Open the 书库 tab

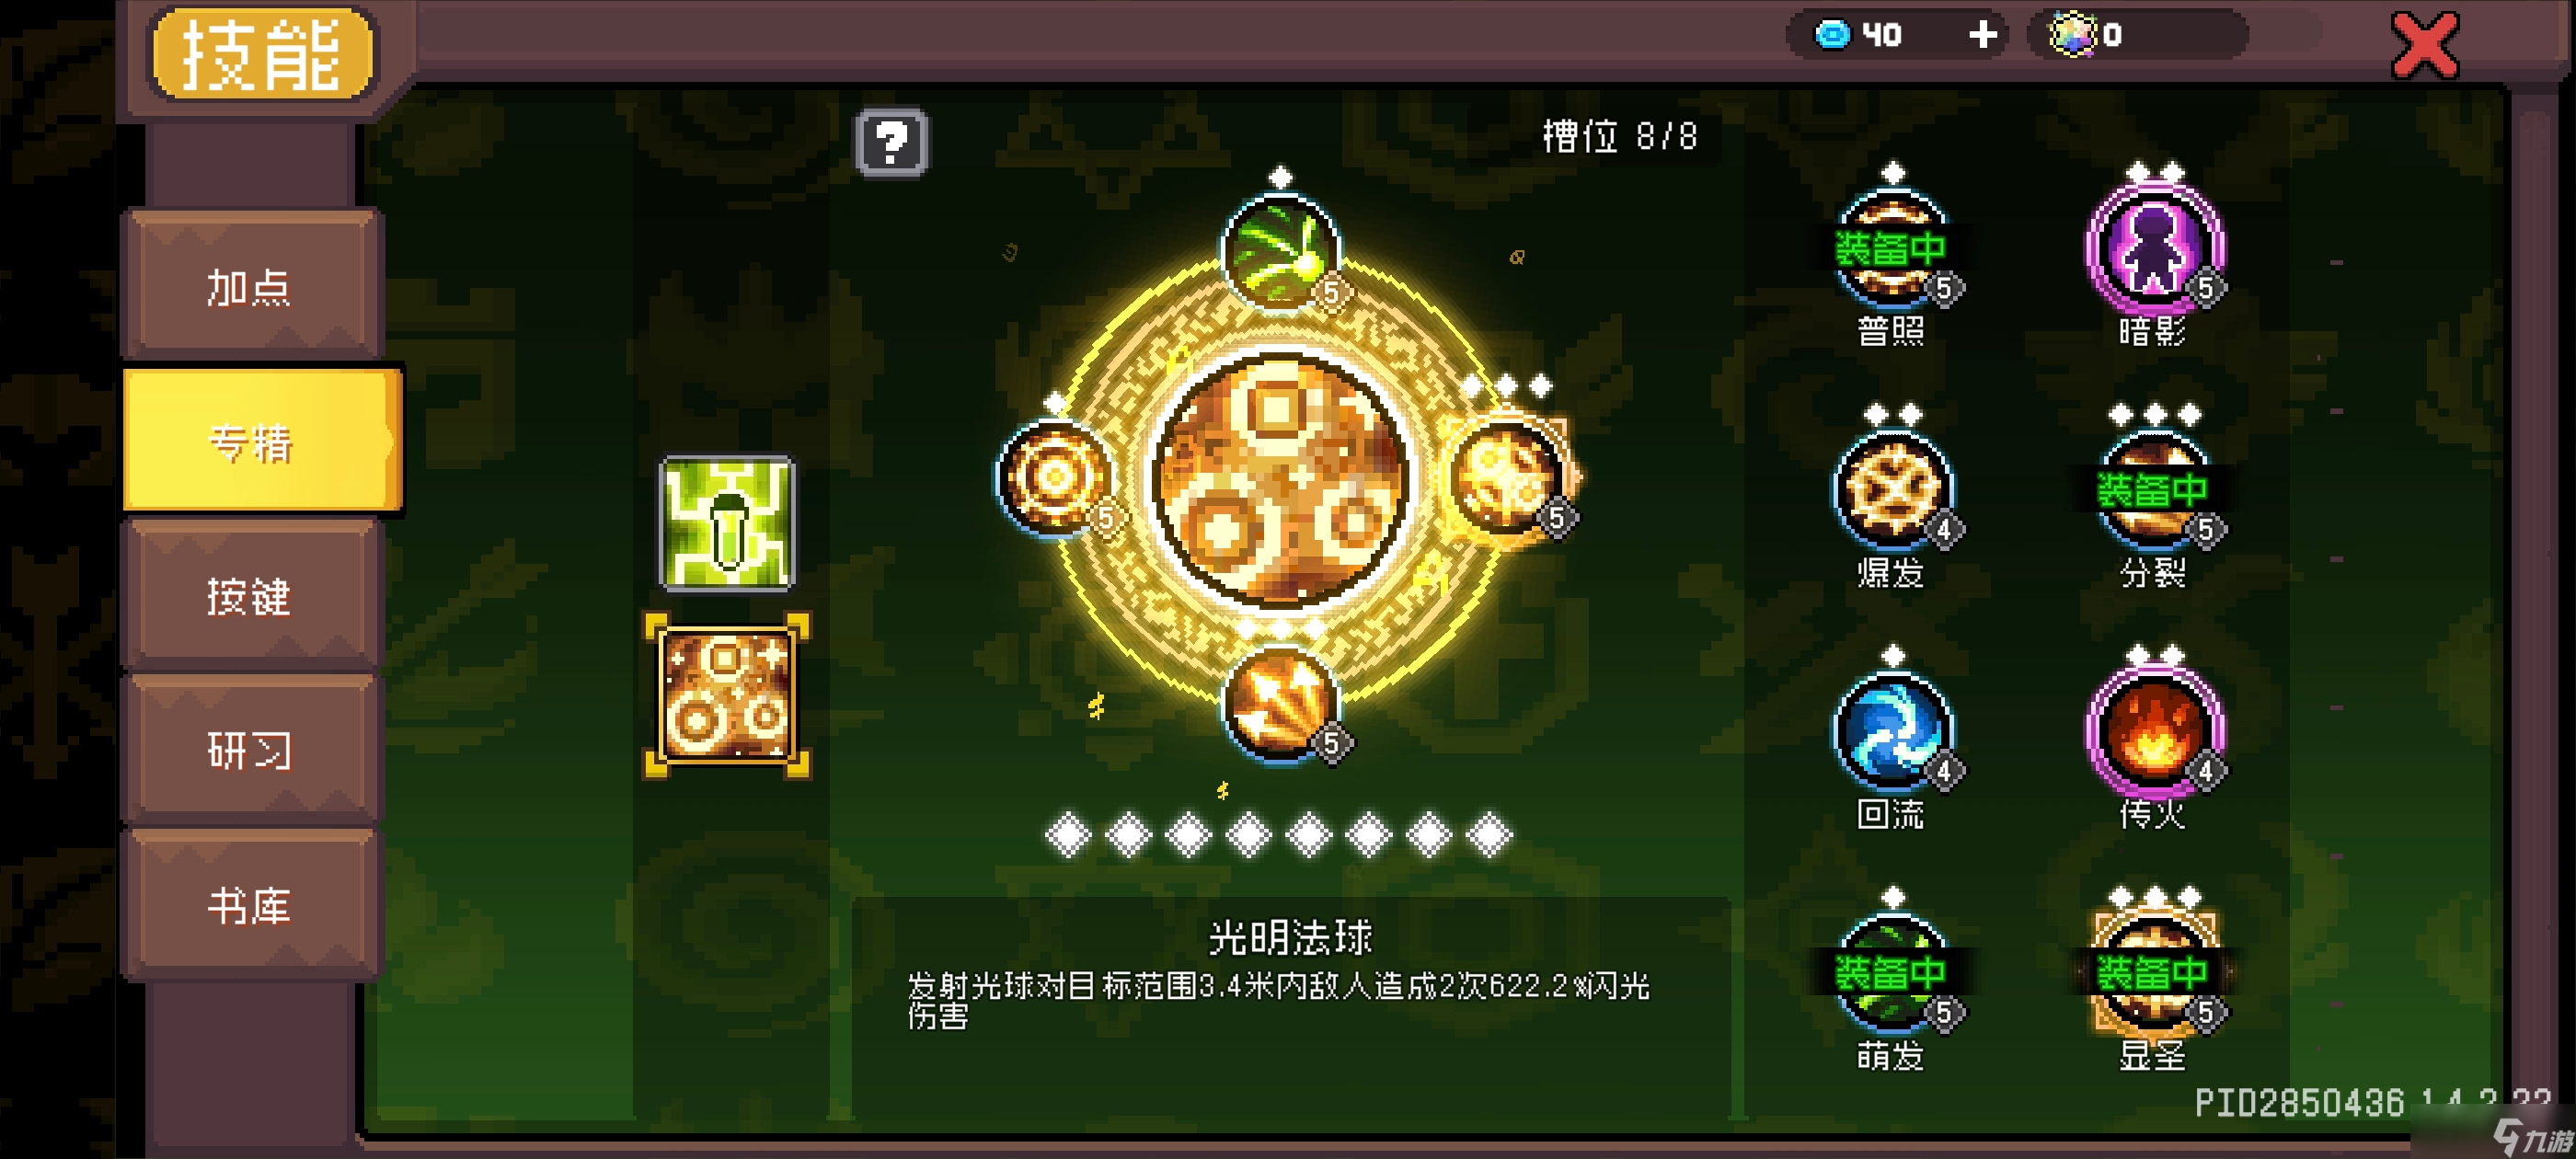251,906
